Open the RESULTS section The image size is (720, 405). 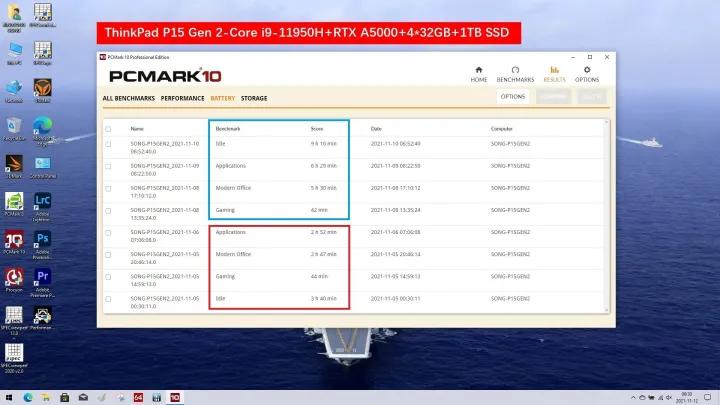point(554,74)
